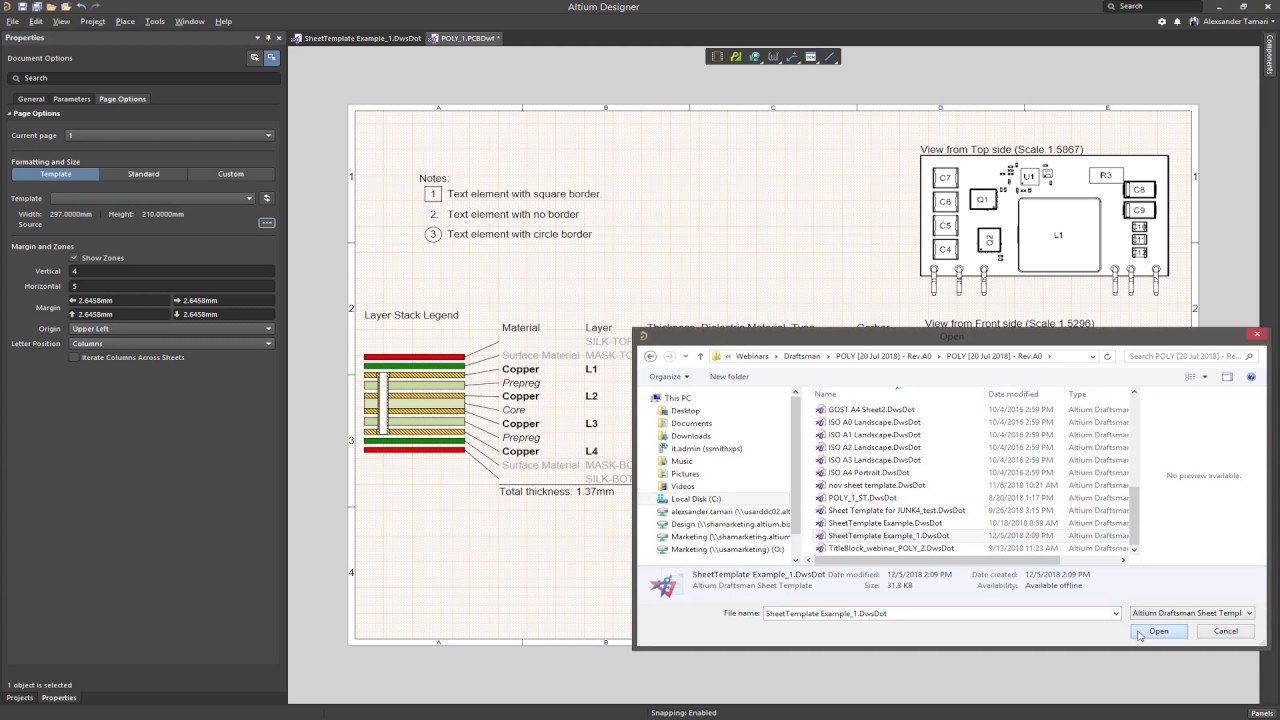
Task: Click the line drawing tool in floating toolbar
Action: click(829, 57)
